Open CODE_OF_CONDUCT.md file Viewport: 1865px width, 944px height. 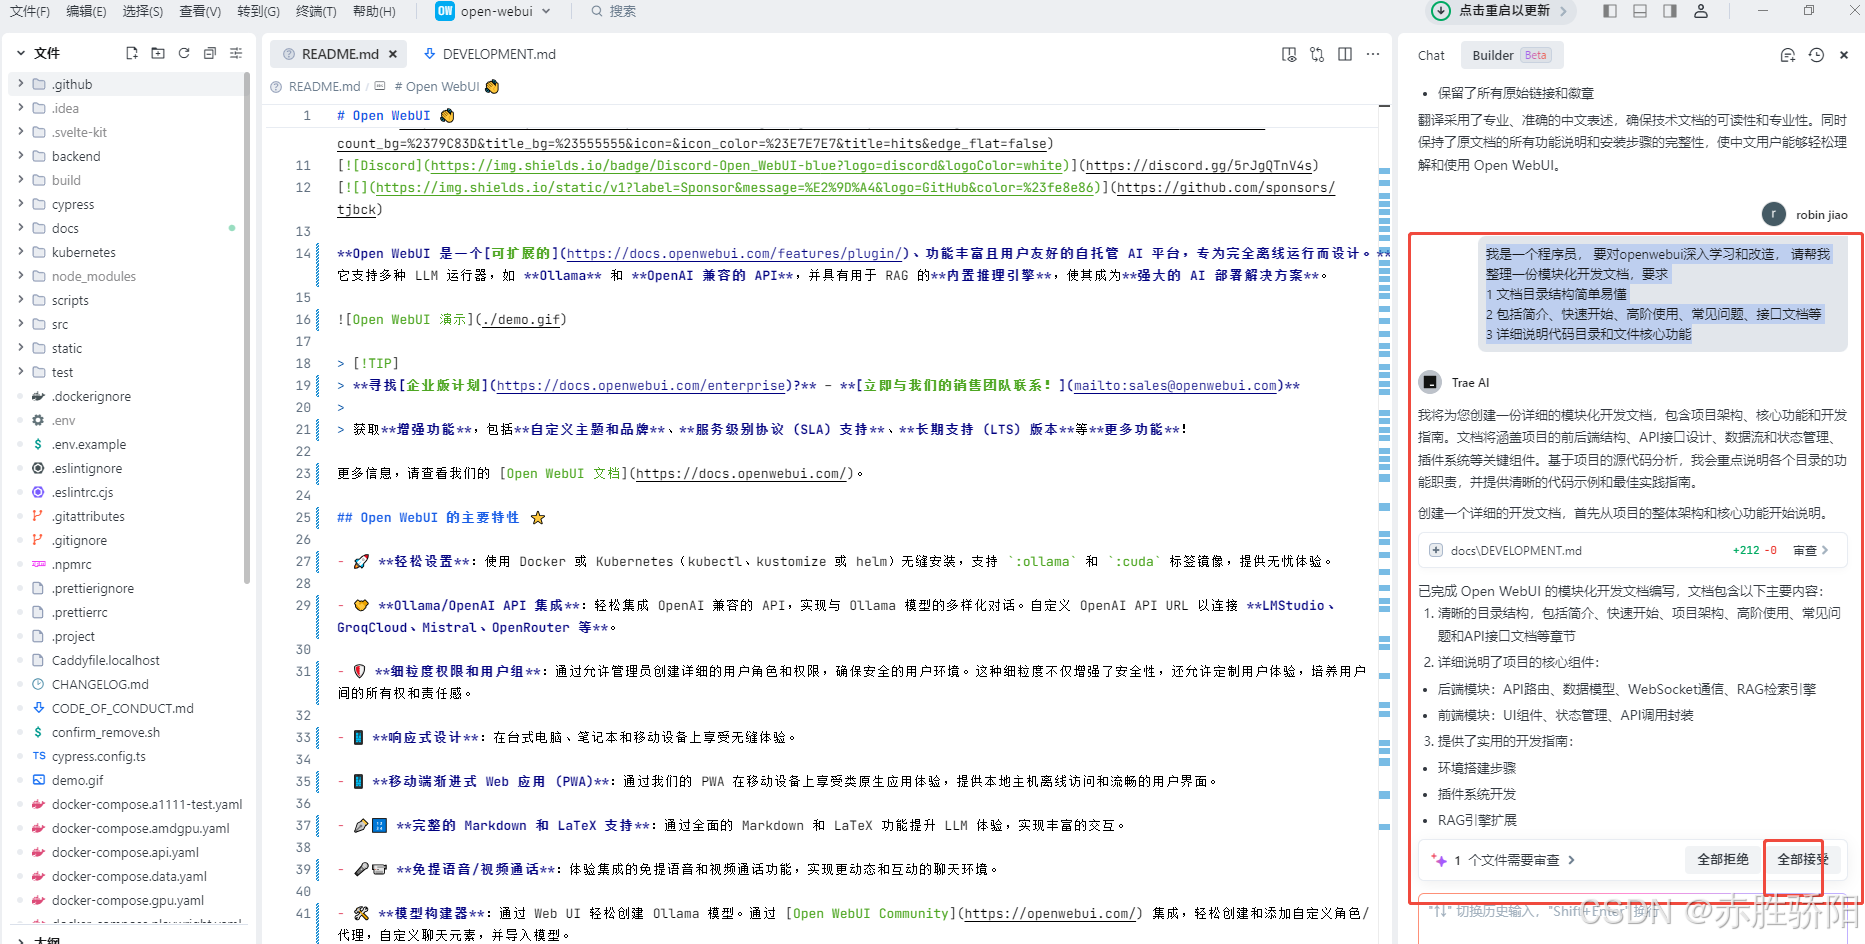click(125, 708)
